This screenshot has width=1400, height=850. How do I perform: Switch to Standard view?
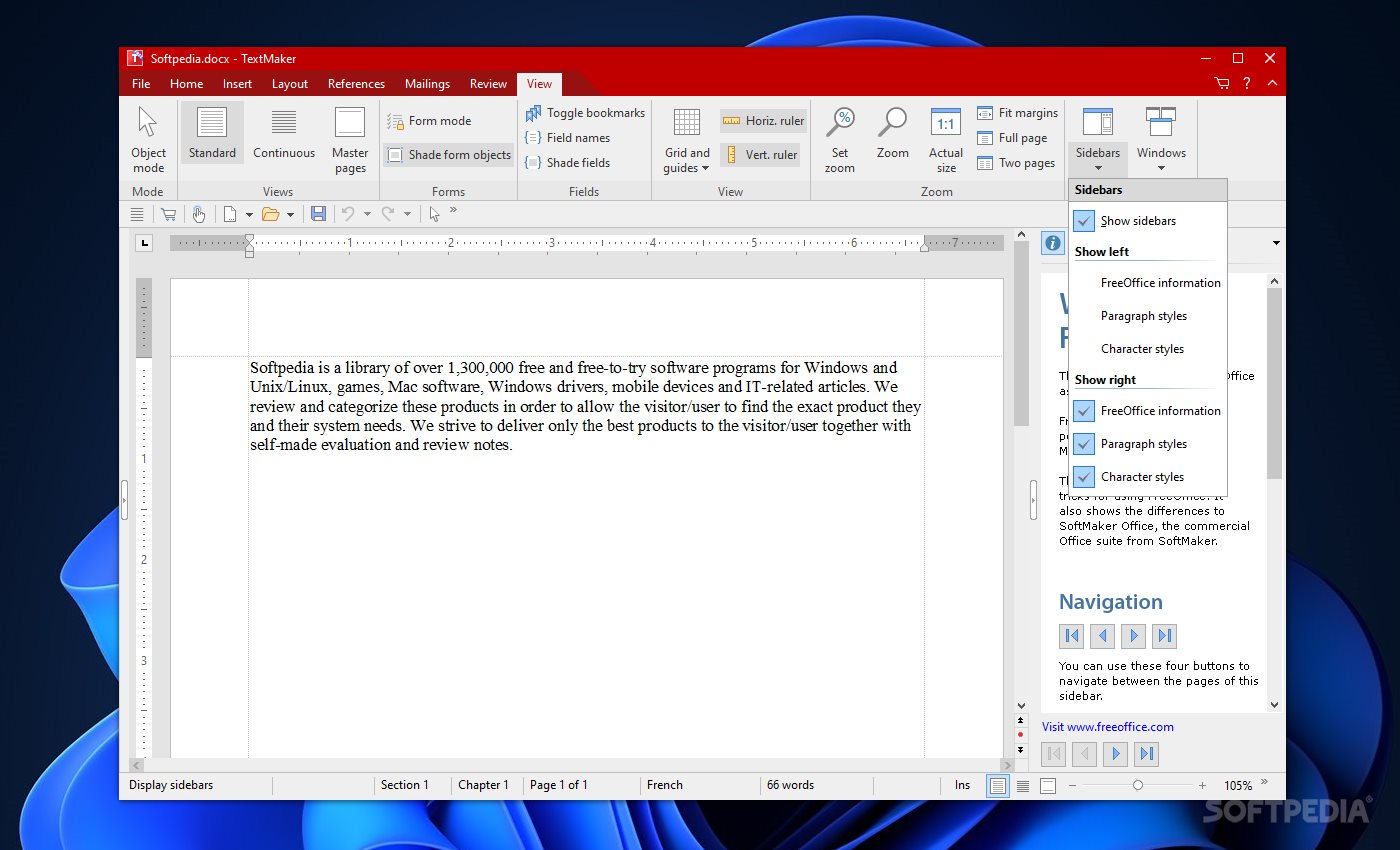tap(212, 132)
